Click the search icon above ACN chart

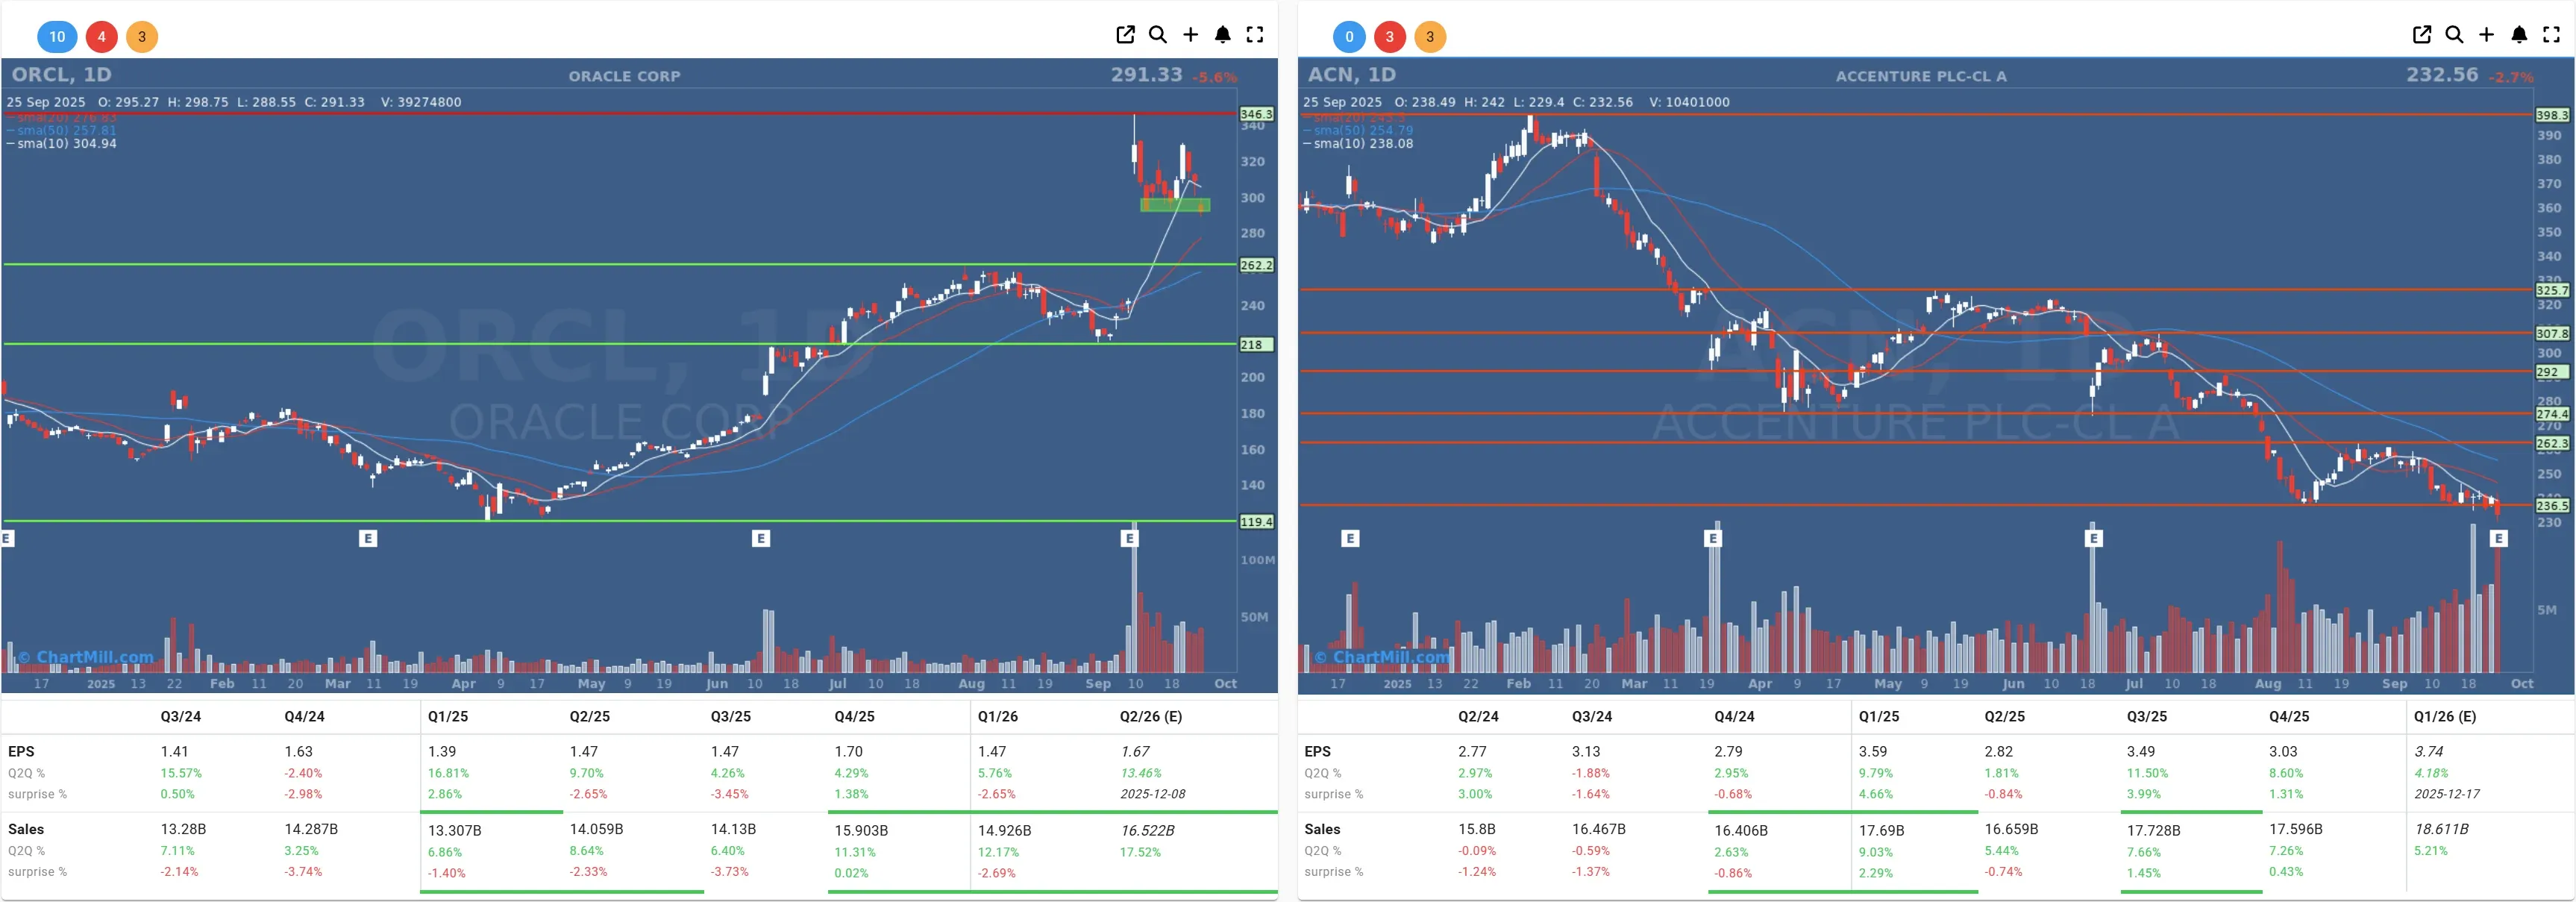point(2454,35)
